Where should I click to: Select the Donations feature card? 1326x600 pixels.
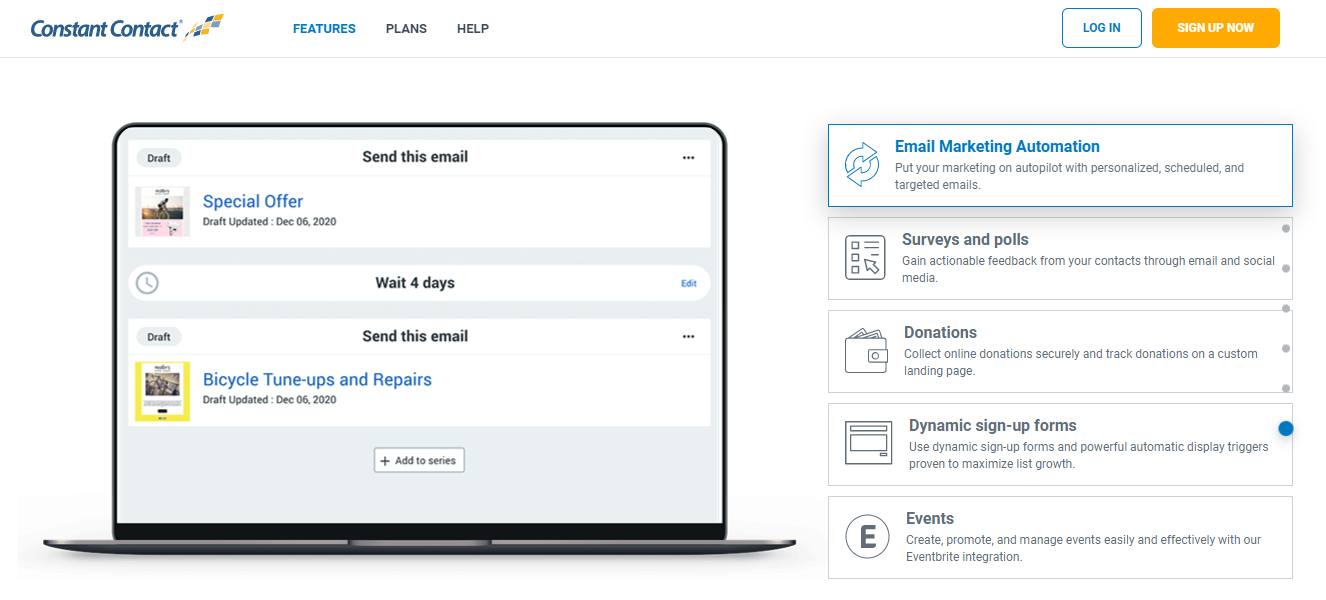point(1060,351)
